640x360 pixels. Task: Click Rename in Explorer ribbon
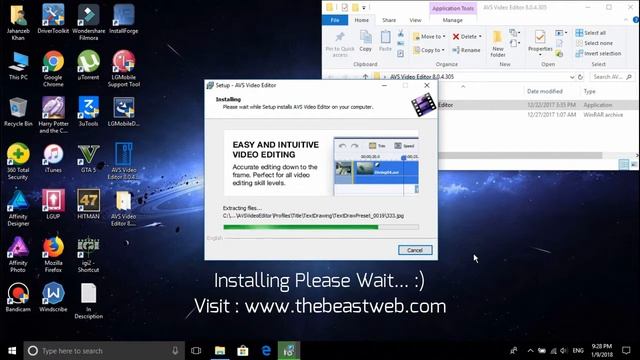466,50
